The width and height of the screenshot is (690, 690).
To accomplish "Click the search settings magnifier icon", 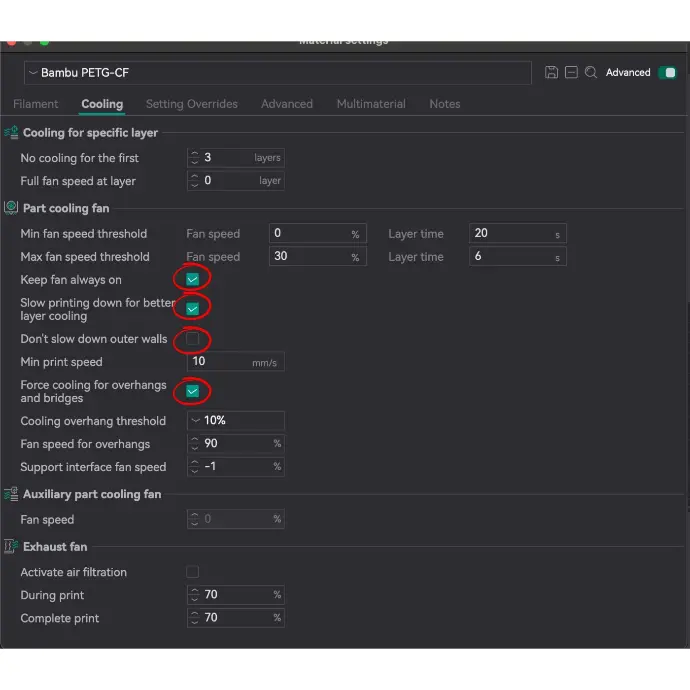I will 591,73.
